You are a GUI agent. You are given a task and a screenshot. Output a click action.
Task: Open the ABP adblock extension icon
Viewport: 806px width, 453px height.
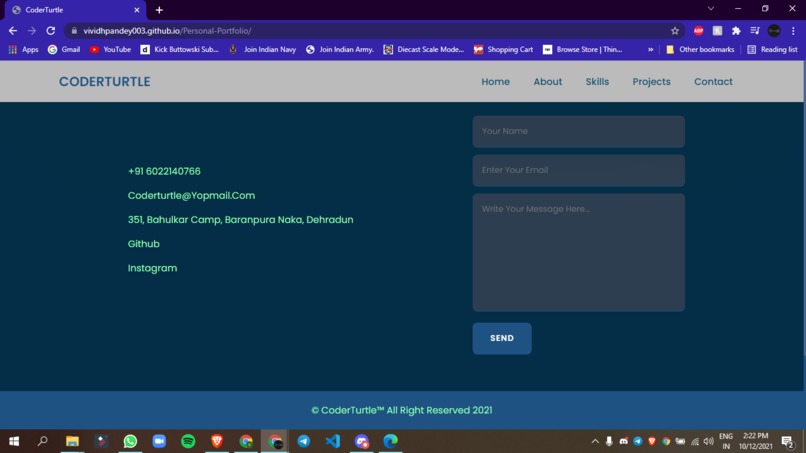tap(698, 31)
